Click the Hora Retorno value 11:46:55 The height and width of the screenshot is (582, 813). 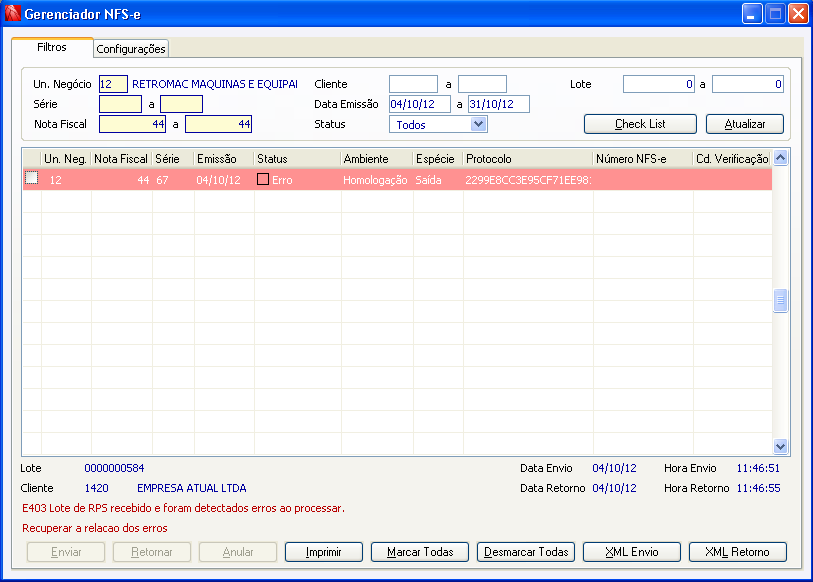pyautogui.click(x=758, y=488)
